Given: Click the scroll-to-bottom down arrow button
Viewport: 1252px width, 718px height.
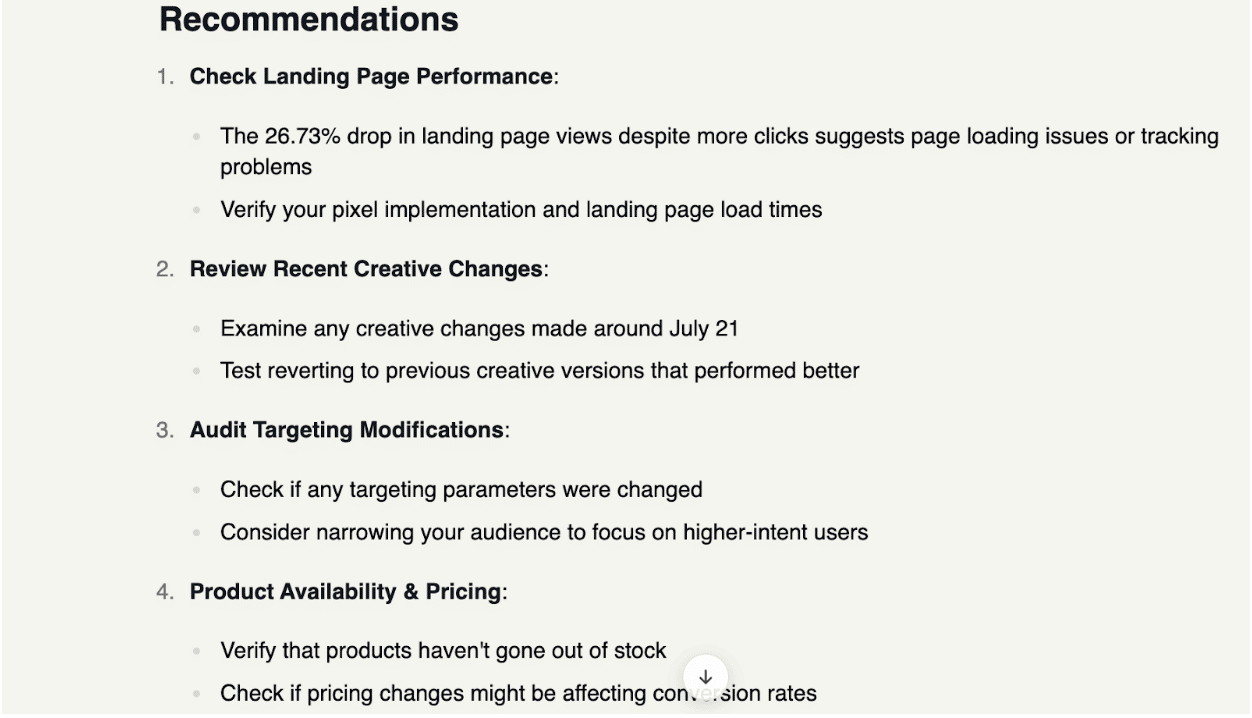Looking at the screenshot, I should [x=706, y=677].
